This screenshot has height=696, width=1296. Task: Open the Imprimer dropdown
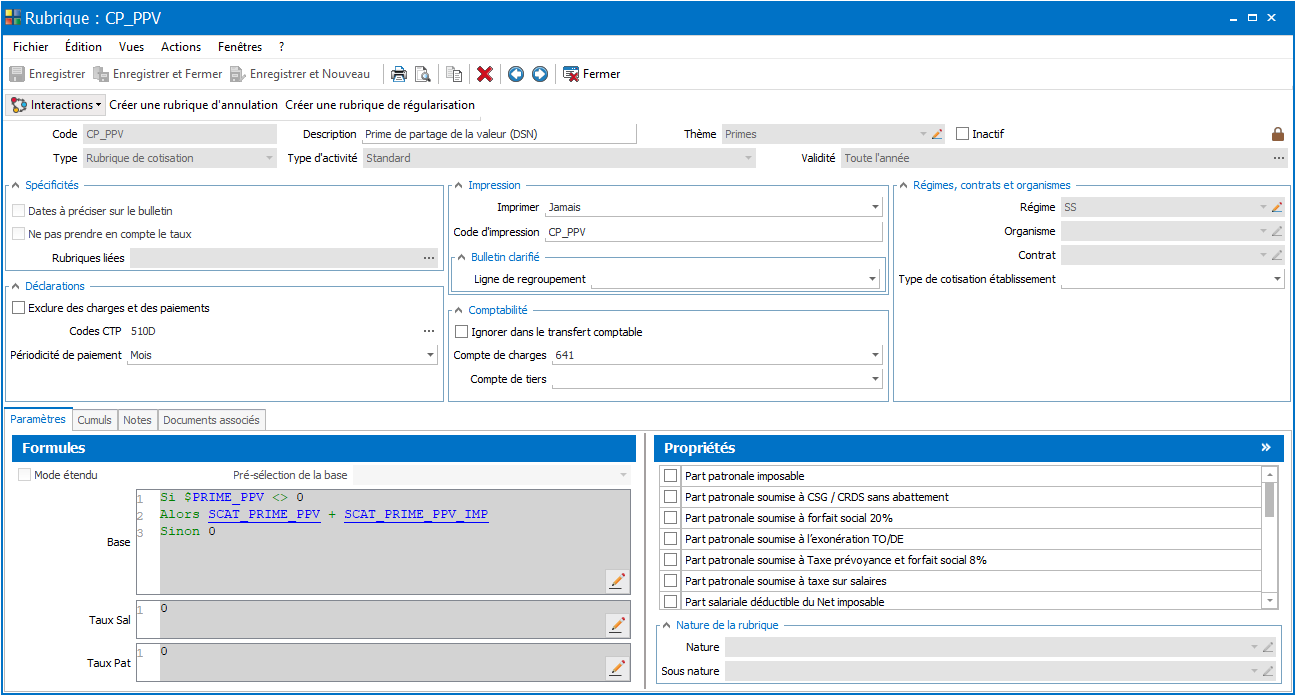(x=876, y=207)
